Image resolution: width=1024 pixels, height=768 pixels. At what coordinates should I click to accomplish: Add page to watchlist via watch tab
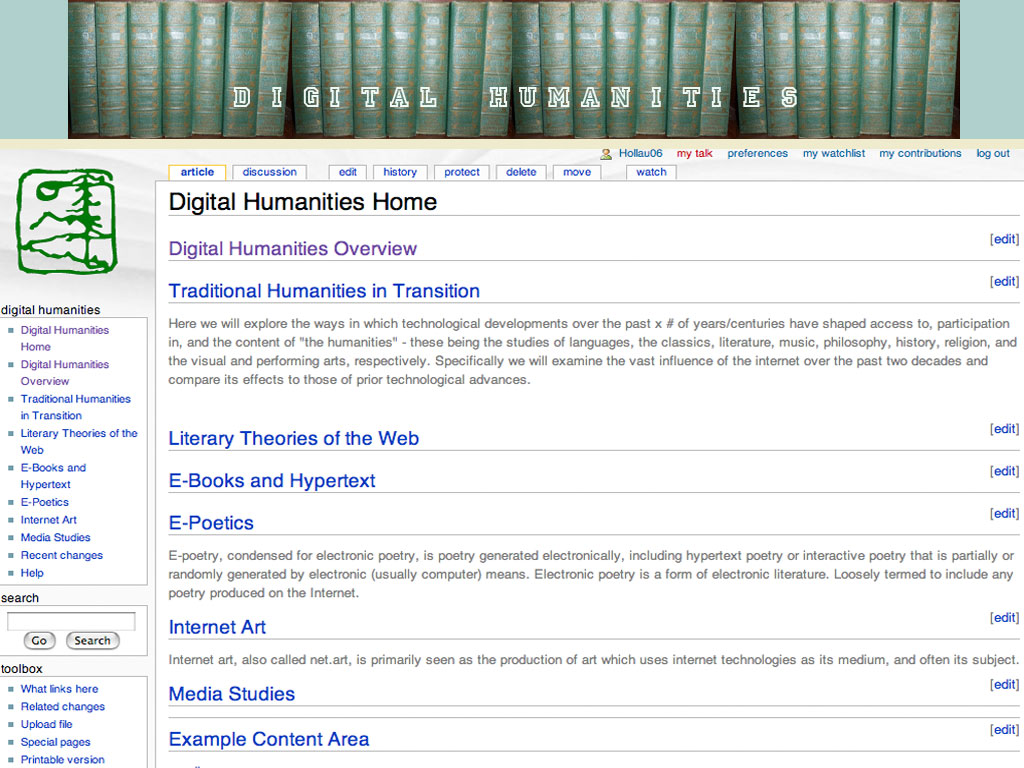coord(651,172)
